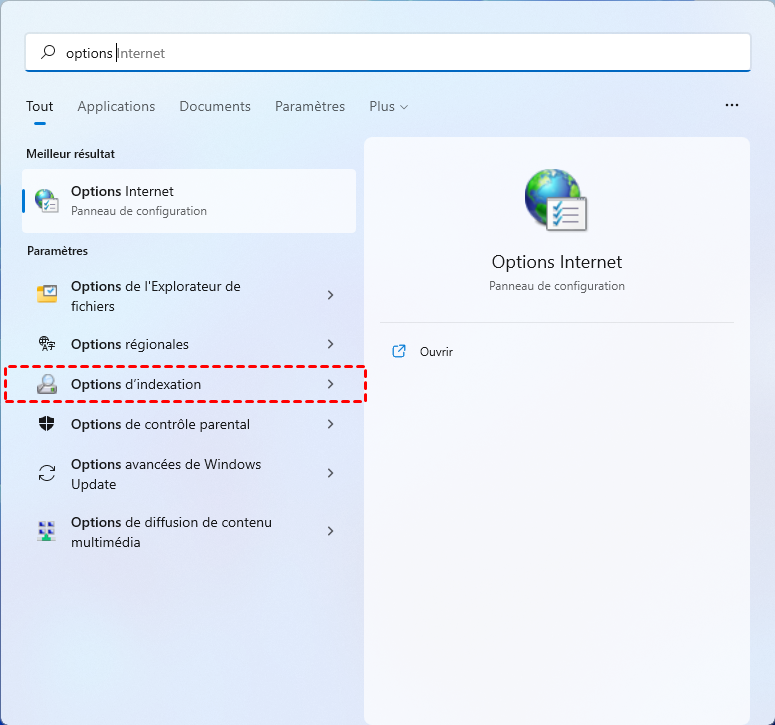Open Options régionales result
This screenshot has width=775, height=725.
click(189, 344)
